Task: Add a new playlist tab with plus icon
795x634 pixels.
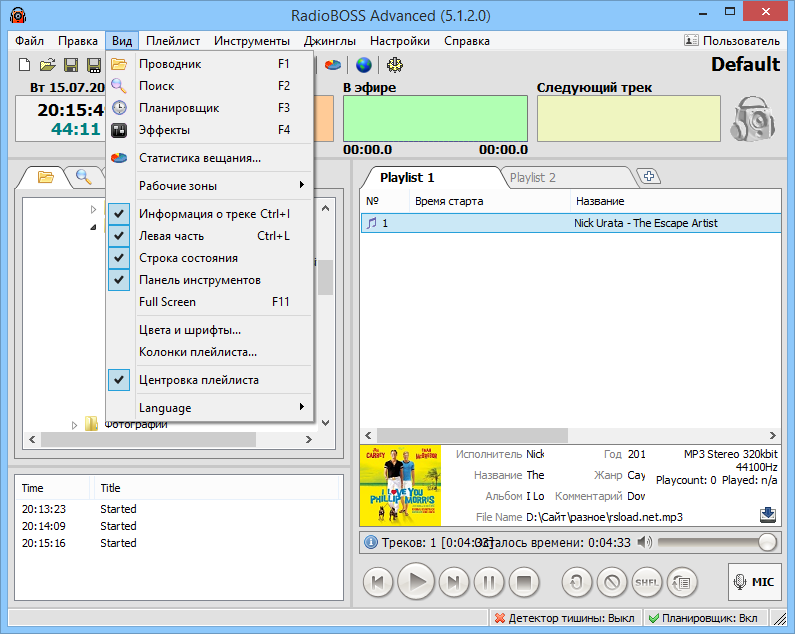Action: point(648,177)
